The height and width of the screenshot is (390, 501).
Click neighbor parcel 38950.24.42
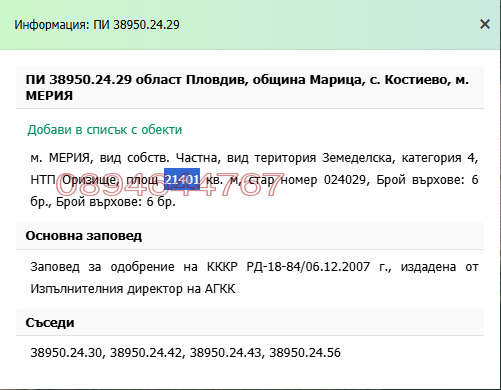point(145,352)
